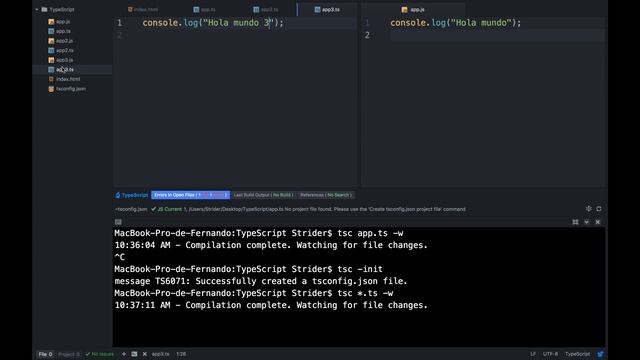
Task: Open tsconfig.json in the file tree
Action: tap(71, 89)
